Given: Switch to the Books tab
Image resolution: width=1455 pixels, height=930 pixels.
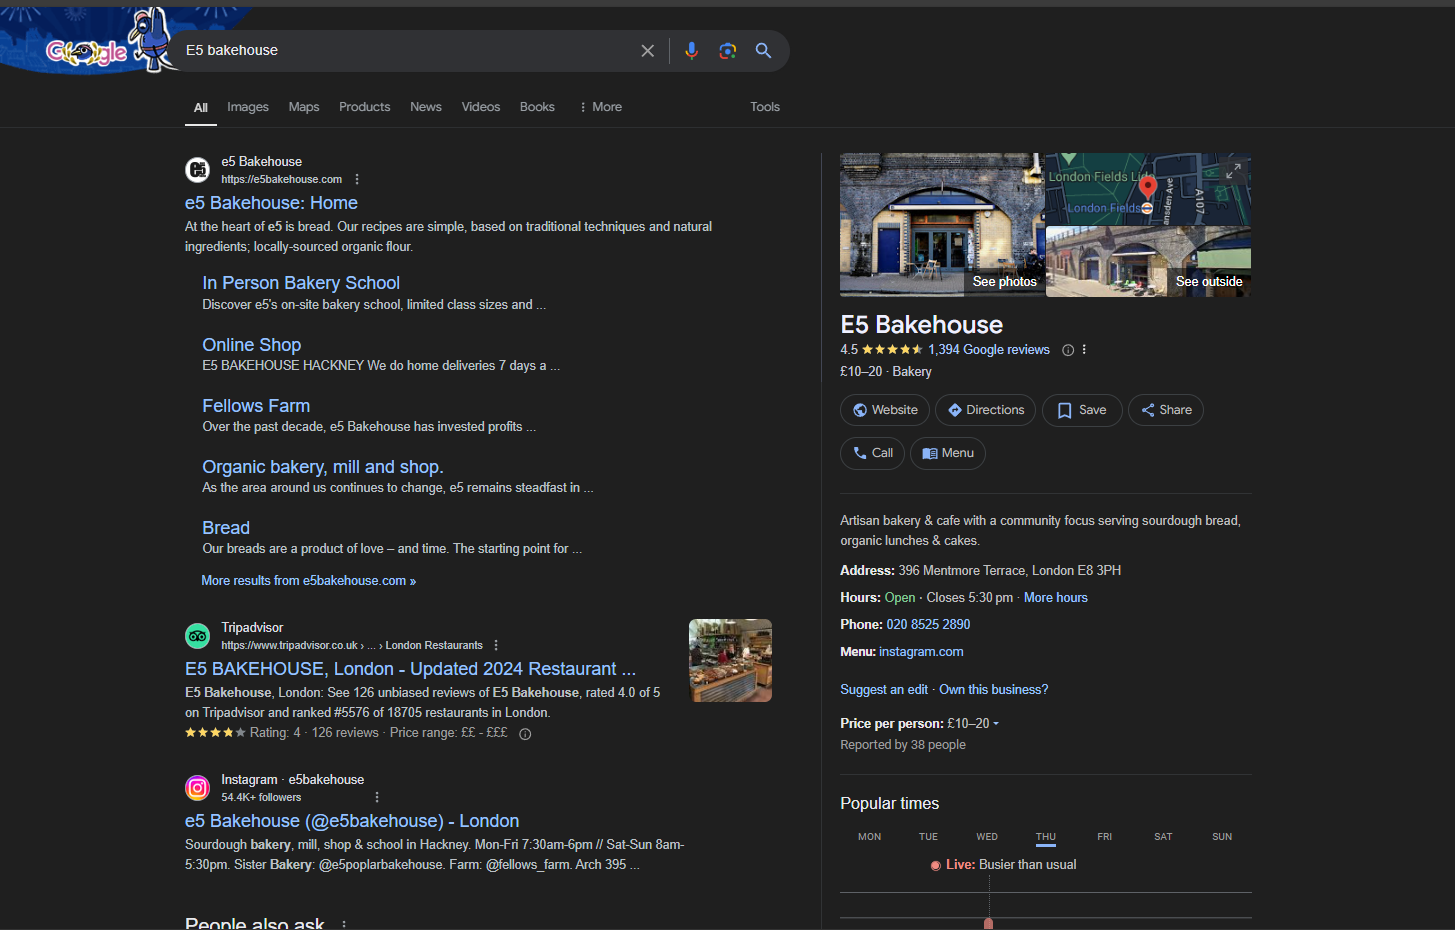Looking at the screenshot, I should (x=537, y=107).
